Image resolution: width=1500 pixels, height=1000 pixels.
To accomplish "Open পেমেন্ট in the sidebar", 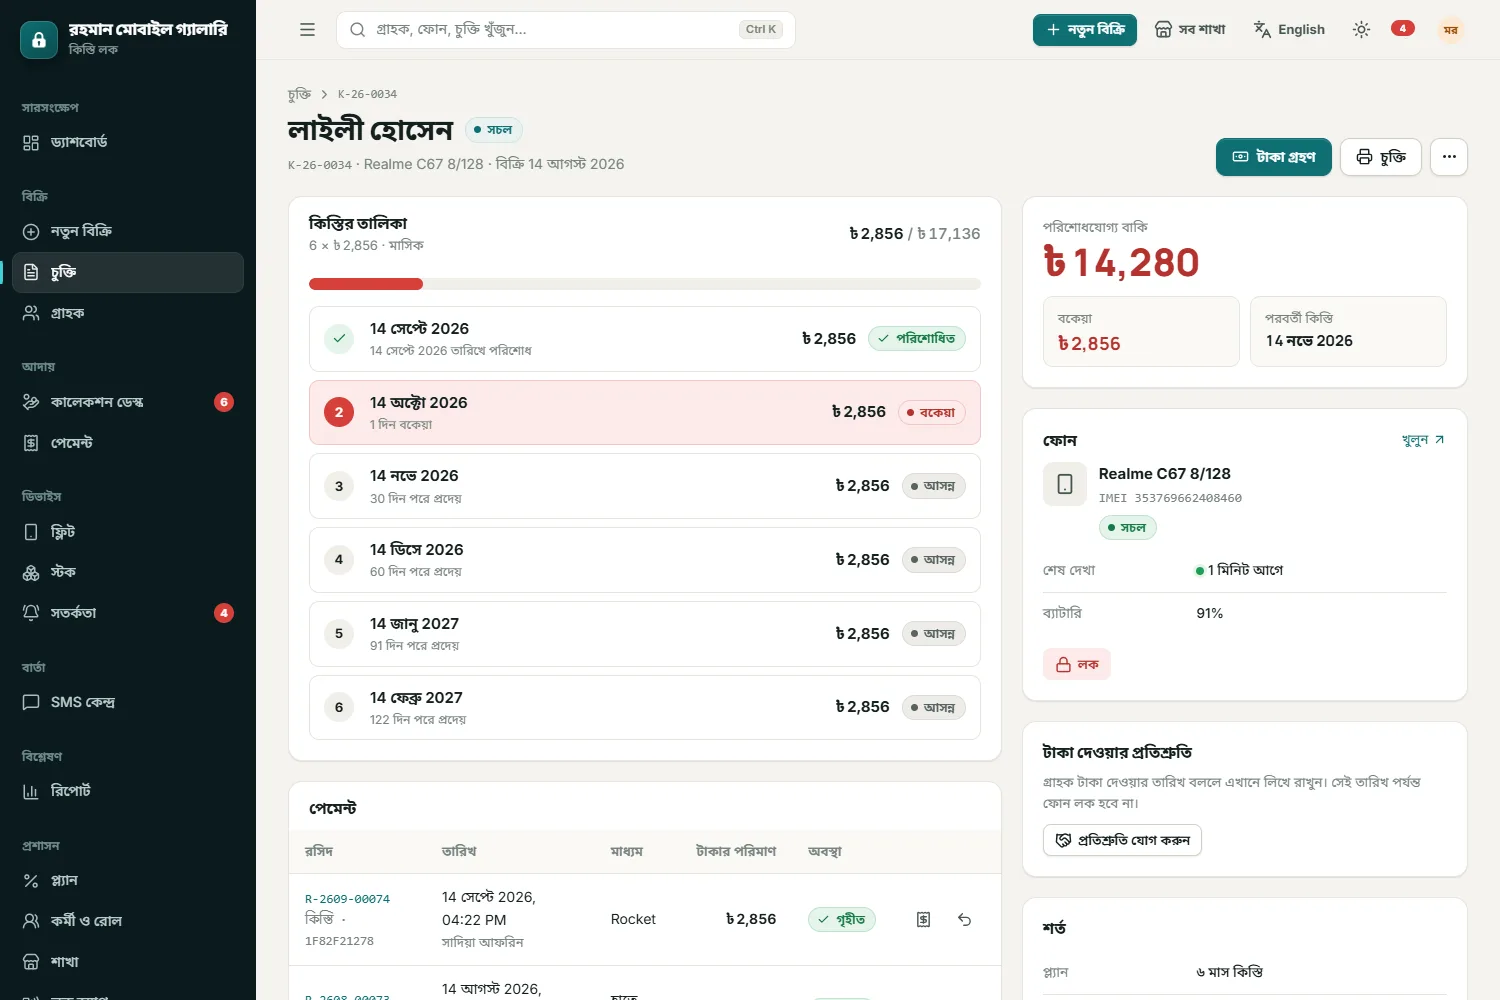I will 128,443.
